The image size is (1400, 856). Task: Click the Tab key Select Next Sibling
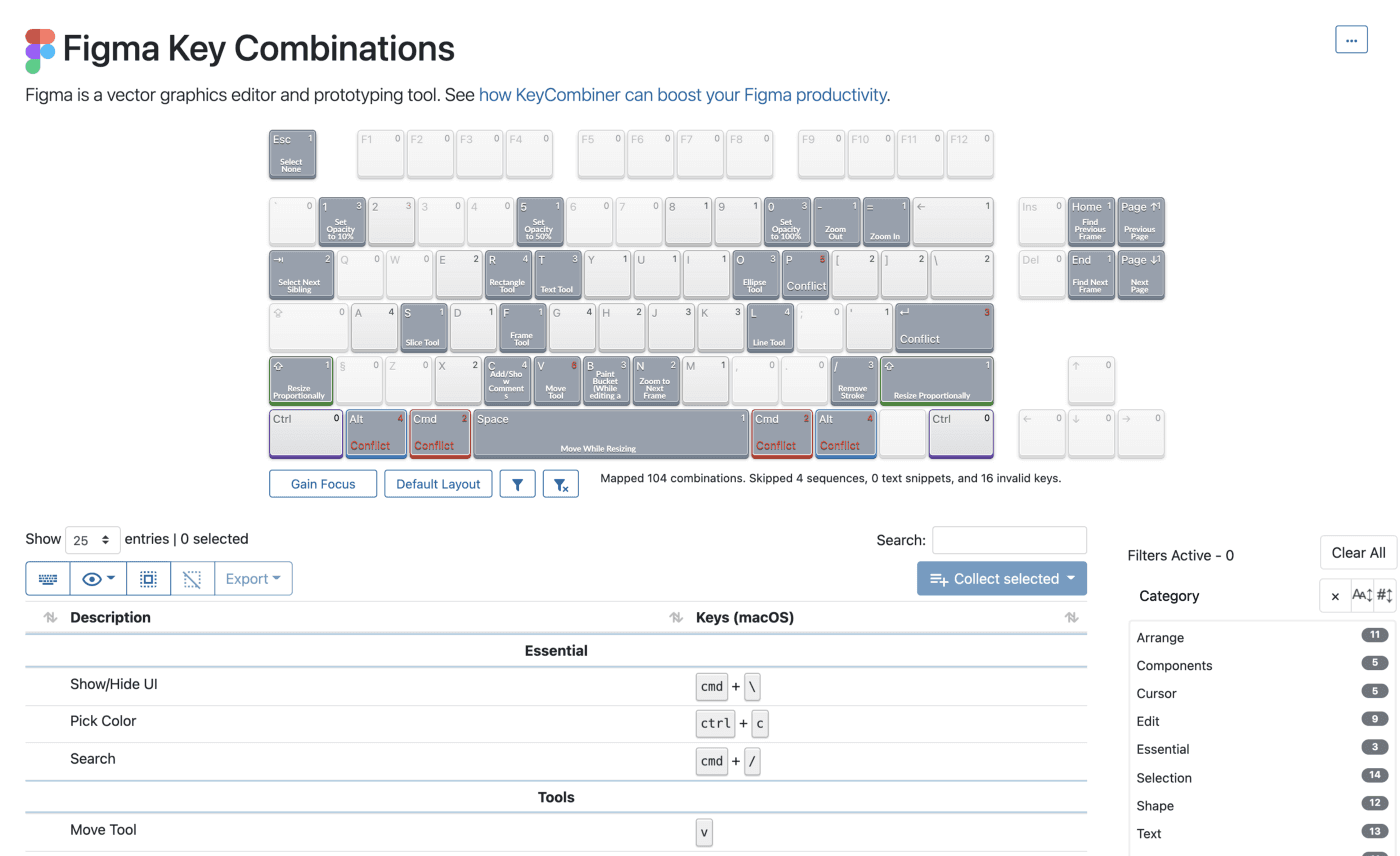[x=301, y=274]
